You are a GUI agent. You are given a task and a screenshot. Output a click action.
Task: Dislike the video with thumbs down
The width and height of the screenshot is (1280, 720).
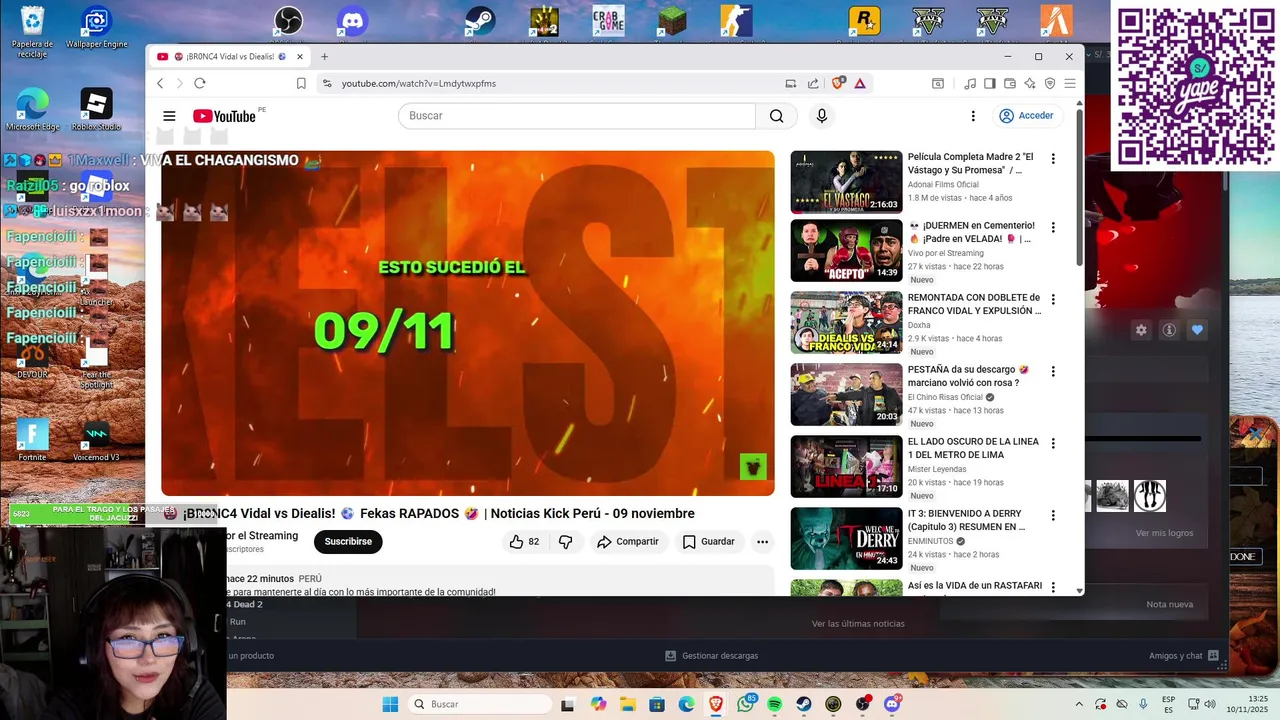click(x=566, y=542)
